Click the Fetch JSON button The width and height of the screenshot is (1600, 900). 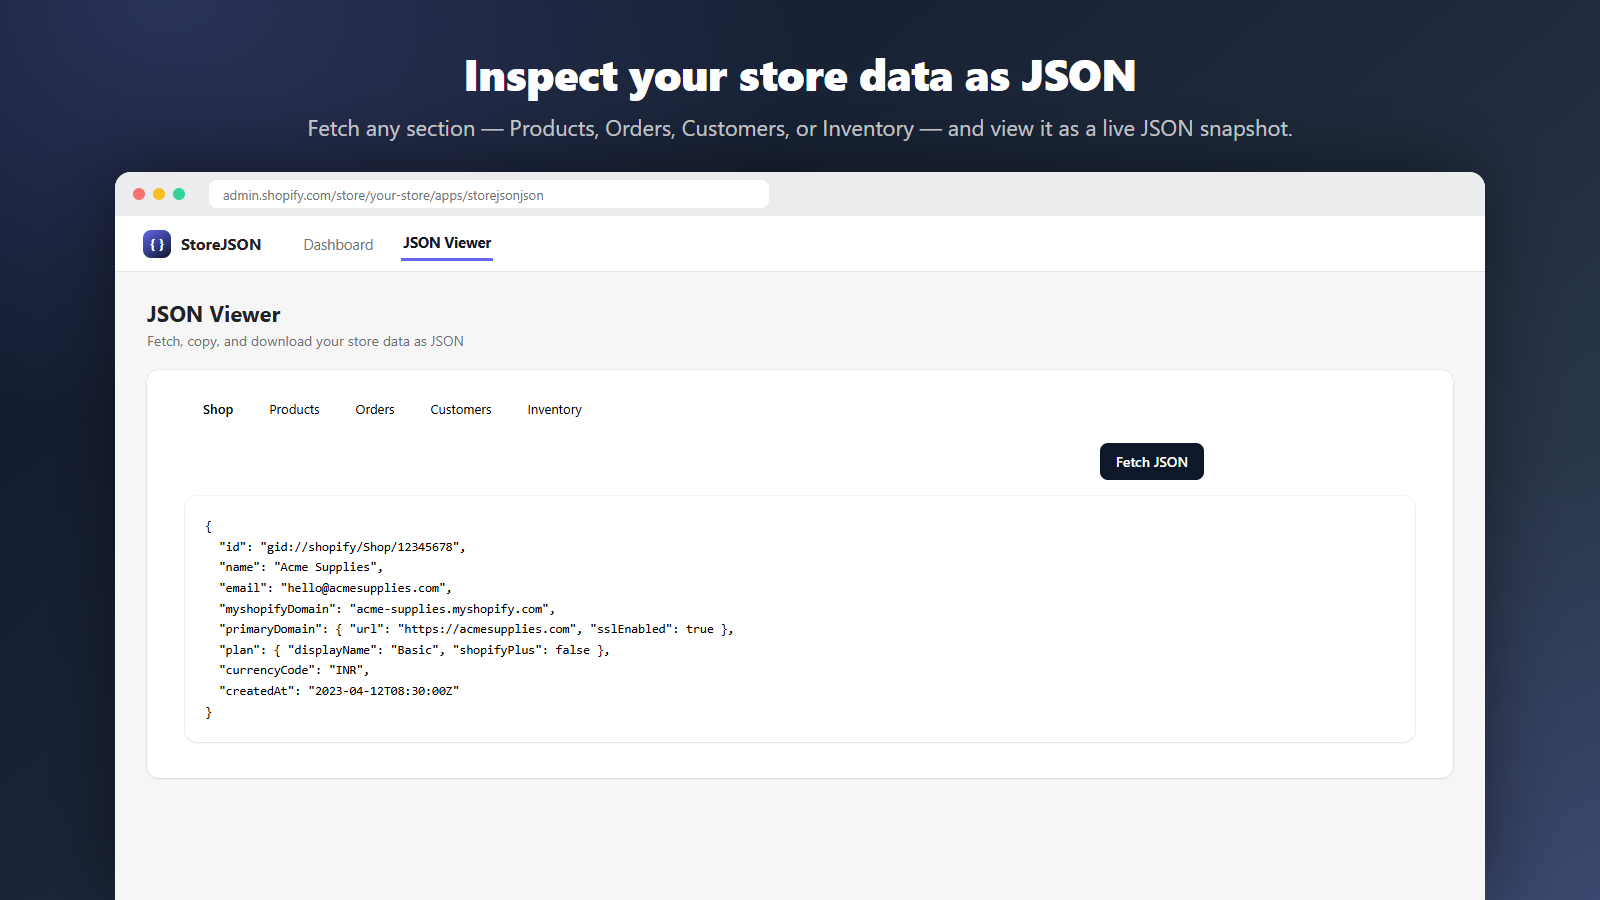(1152, 462)
